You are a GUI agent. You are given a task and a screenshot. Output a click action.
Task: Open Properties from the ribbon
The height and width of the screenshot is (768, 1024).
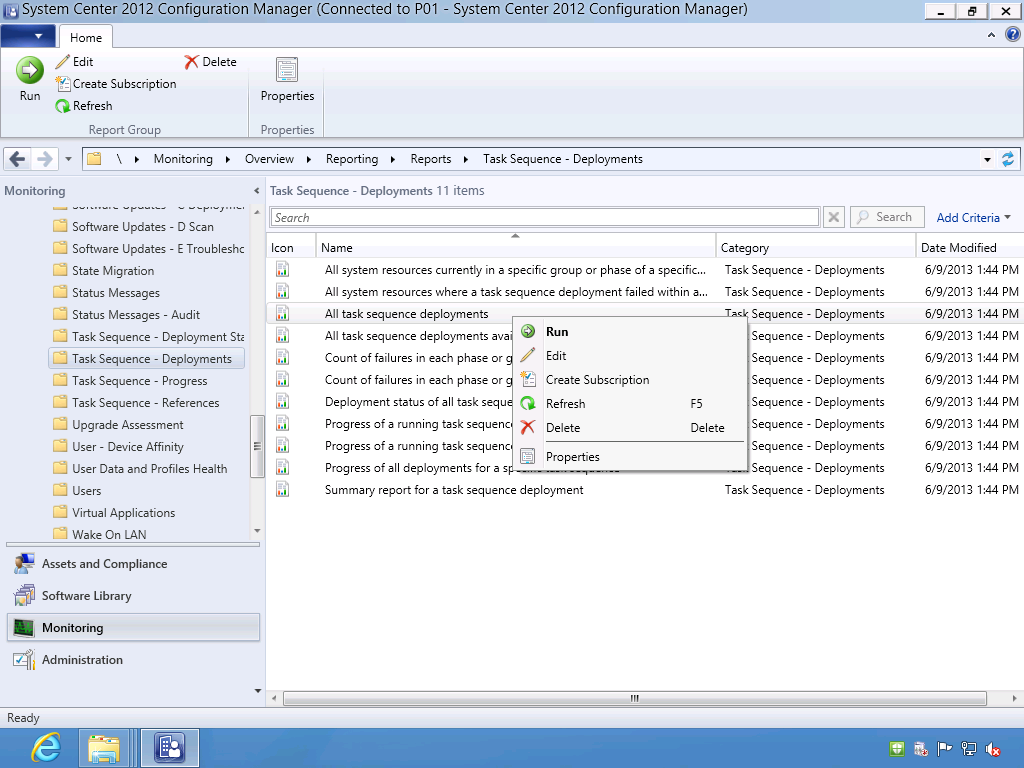pyautogui.click(x=287, y=80)
